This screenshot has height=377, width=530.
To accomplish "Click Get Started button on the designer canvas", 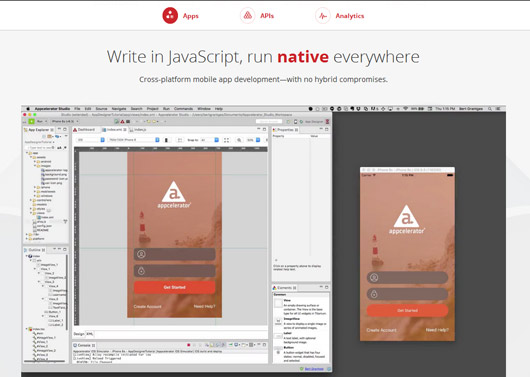I will pyautogui.click(x=174, y=287).
